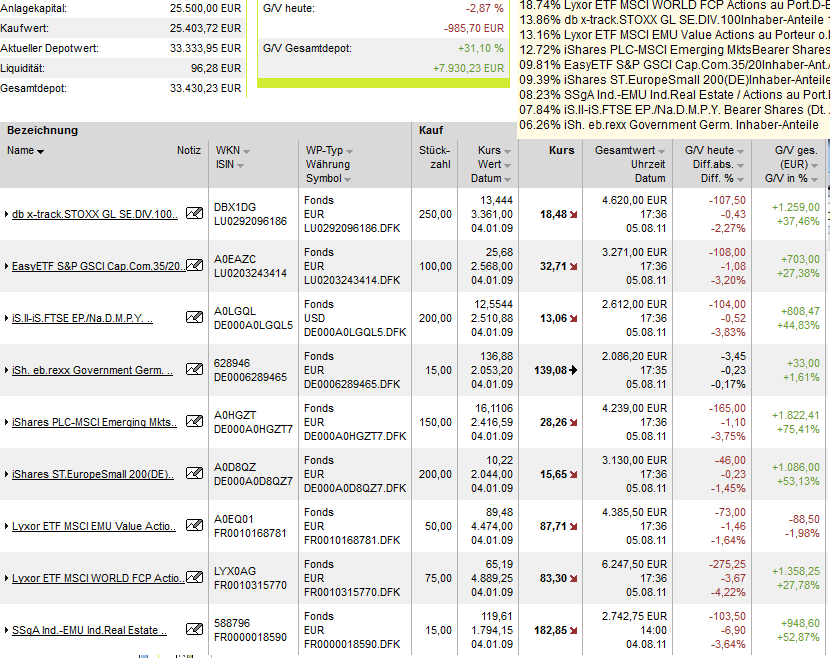Screen dimensions: 830x658
Task: Click red down-arrow next to price 32,71
Action: 573,266
